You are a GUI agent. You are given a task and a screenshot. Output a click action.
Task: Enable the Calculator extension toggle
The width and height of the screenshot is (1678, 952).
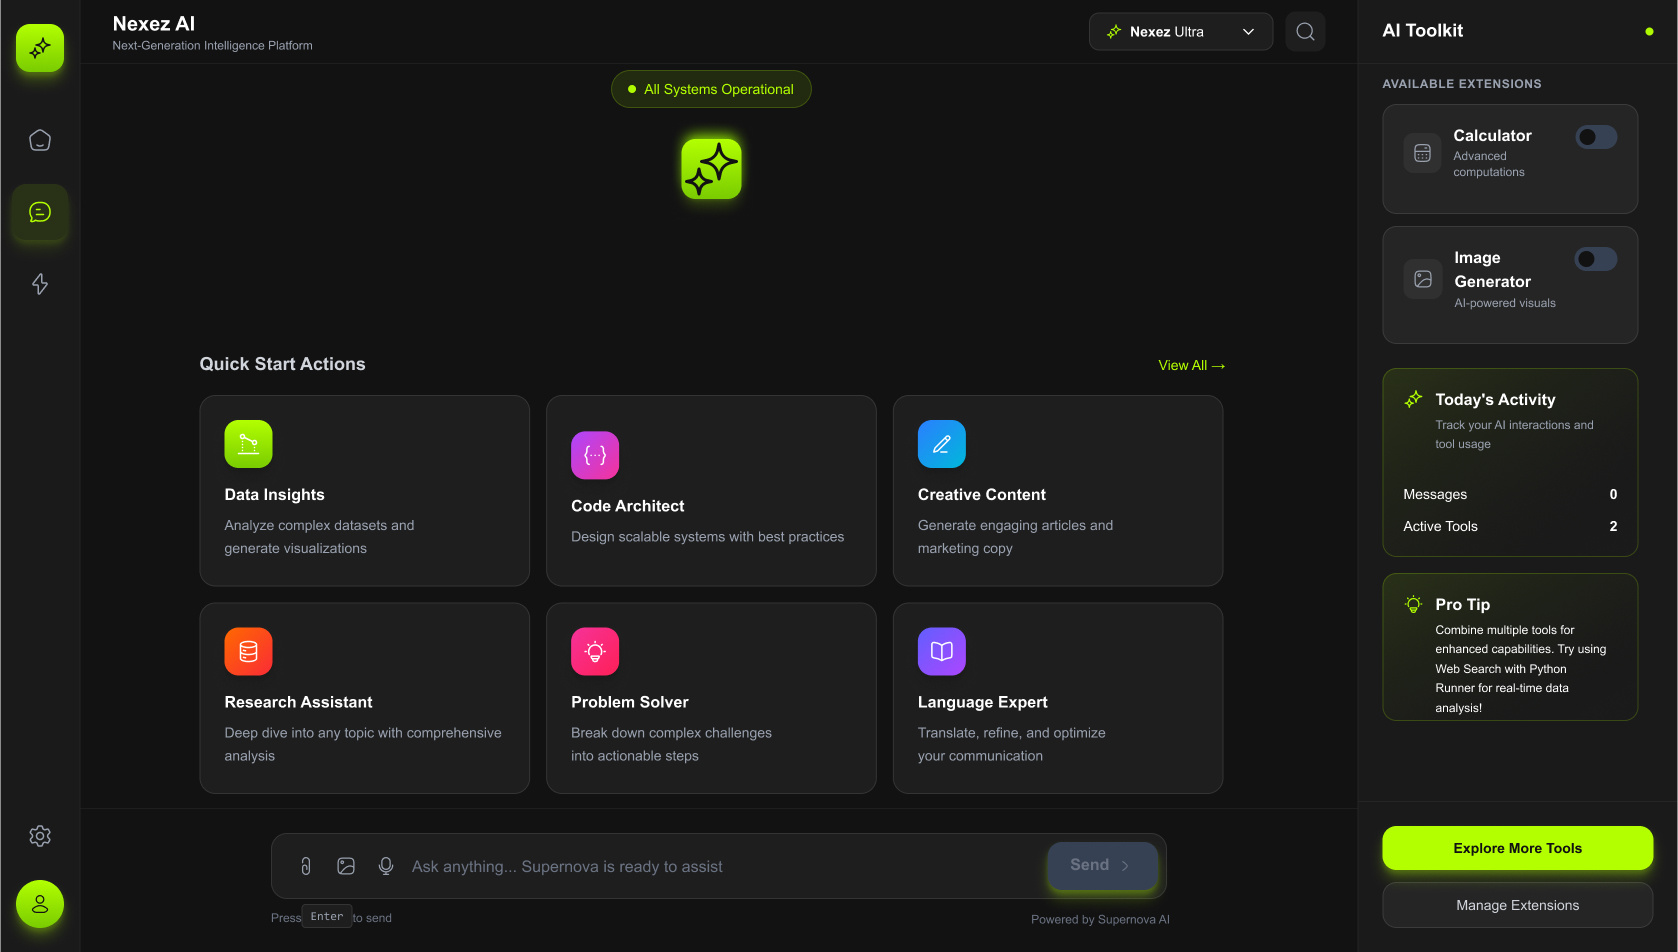point(1596,137)
